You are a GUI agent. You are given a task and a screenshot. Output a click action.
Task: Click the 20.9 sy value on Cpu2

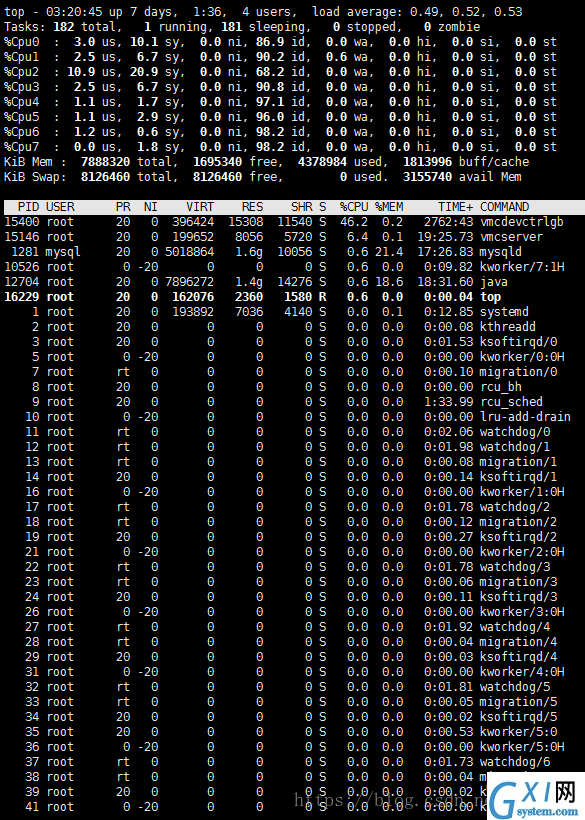pyautogui.click(x=144, y=72)
